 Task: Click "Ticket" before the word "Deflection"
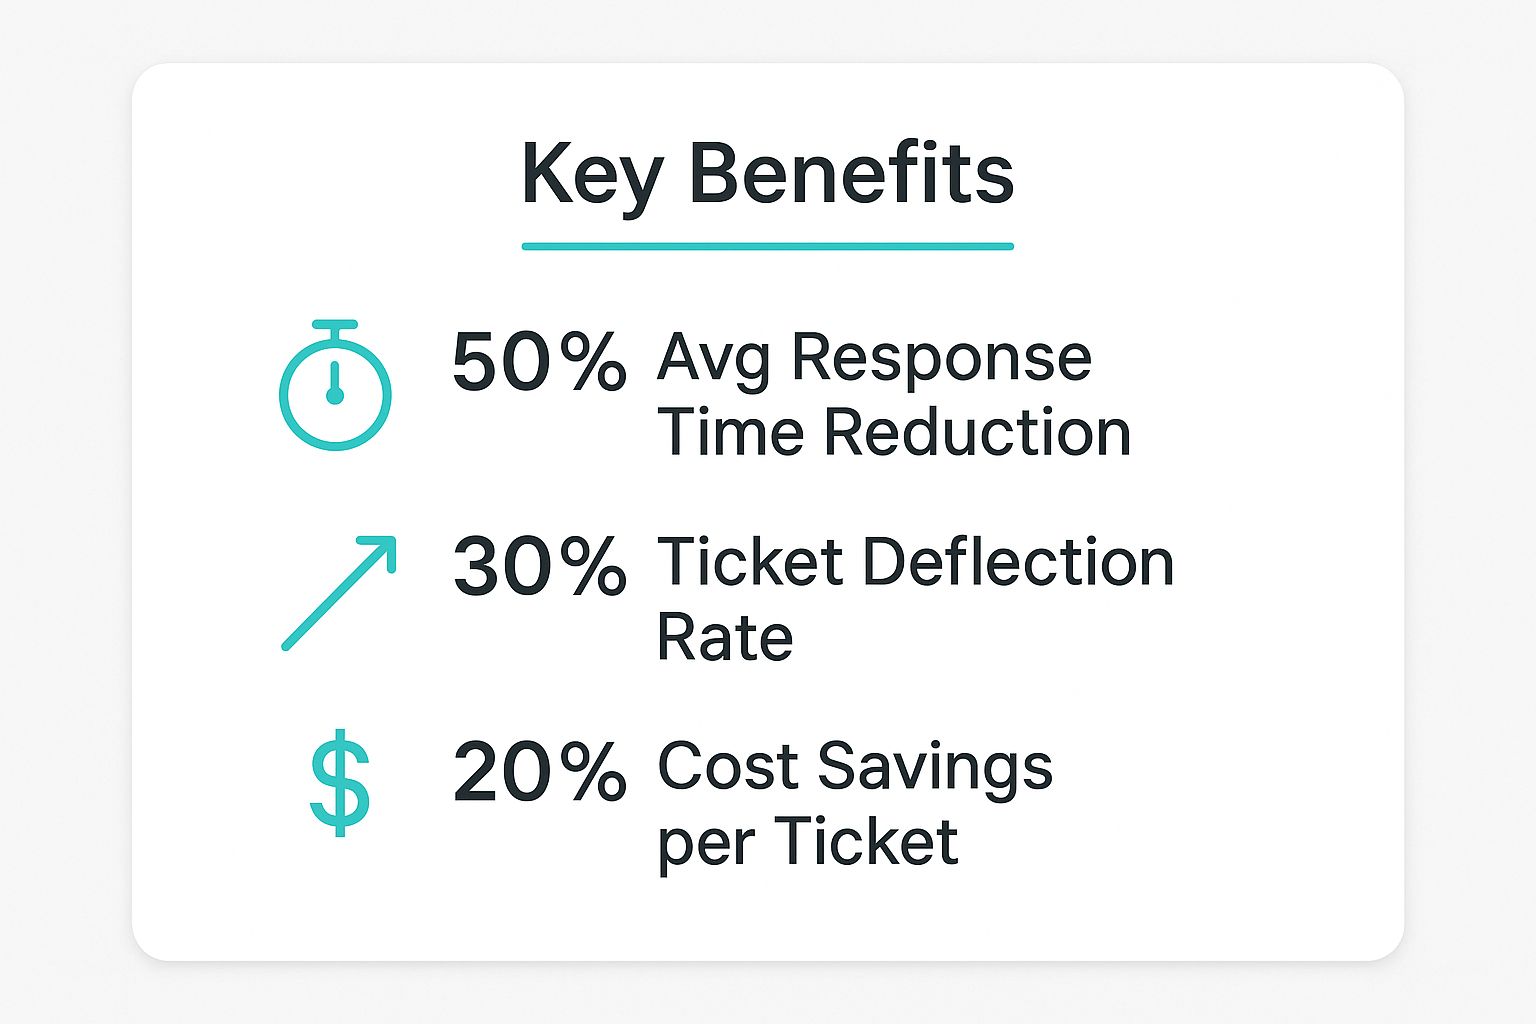click(x=750, y=562)
